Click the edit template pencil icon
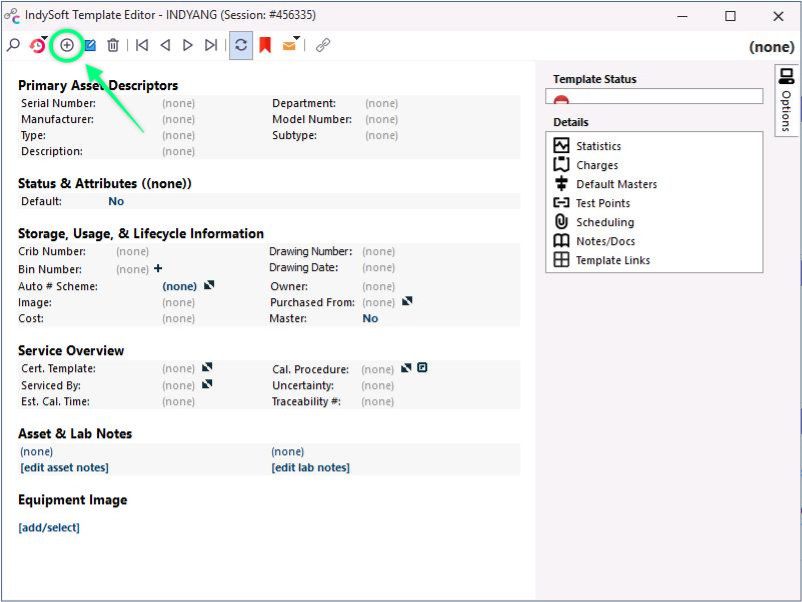This screenshot has width=802, height=602. [90, 45]
